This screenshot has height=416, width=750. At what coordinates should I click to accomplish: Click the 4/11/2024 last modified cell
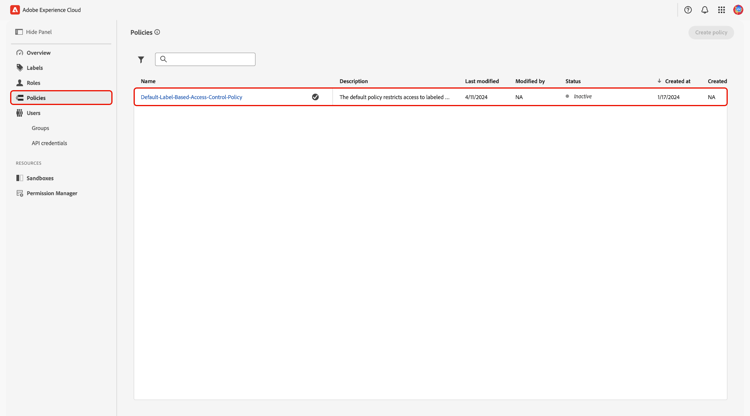(476, 97)
